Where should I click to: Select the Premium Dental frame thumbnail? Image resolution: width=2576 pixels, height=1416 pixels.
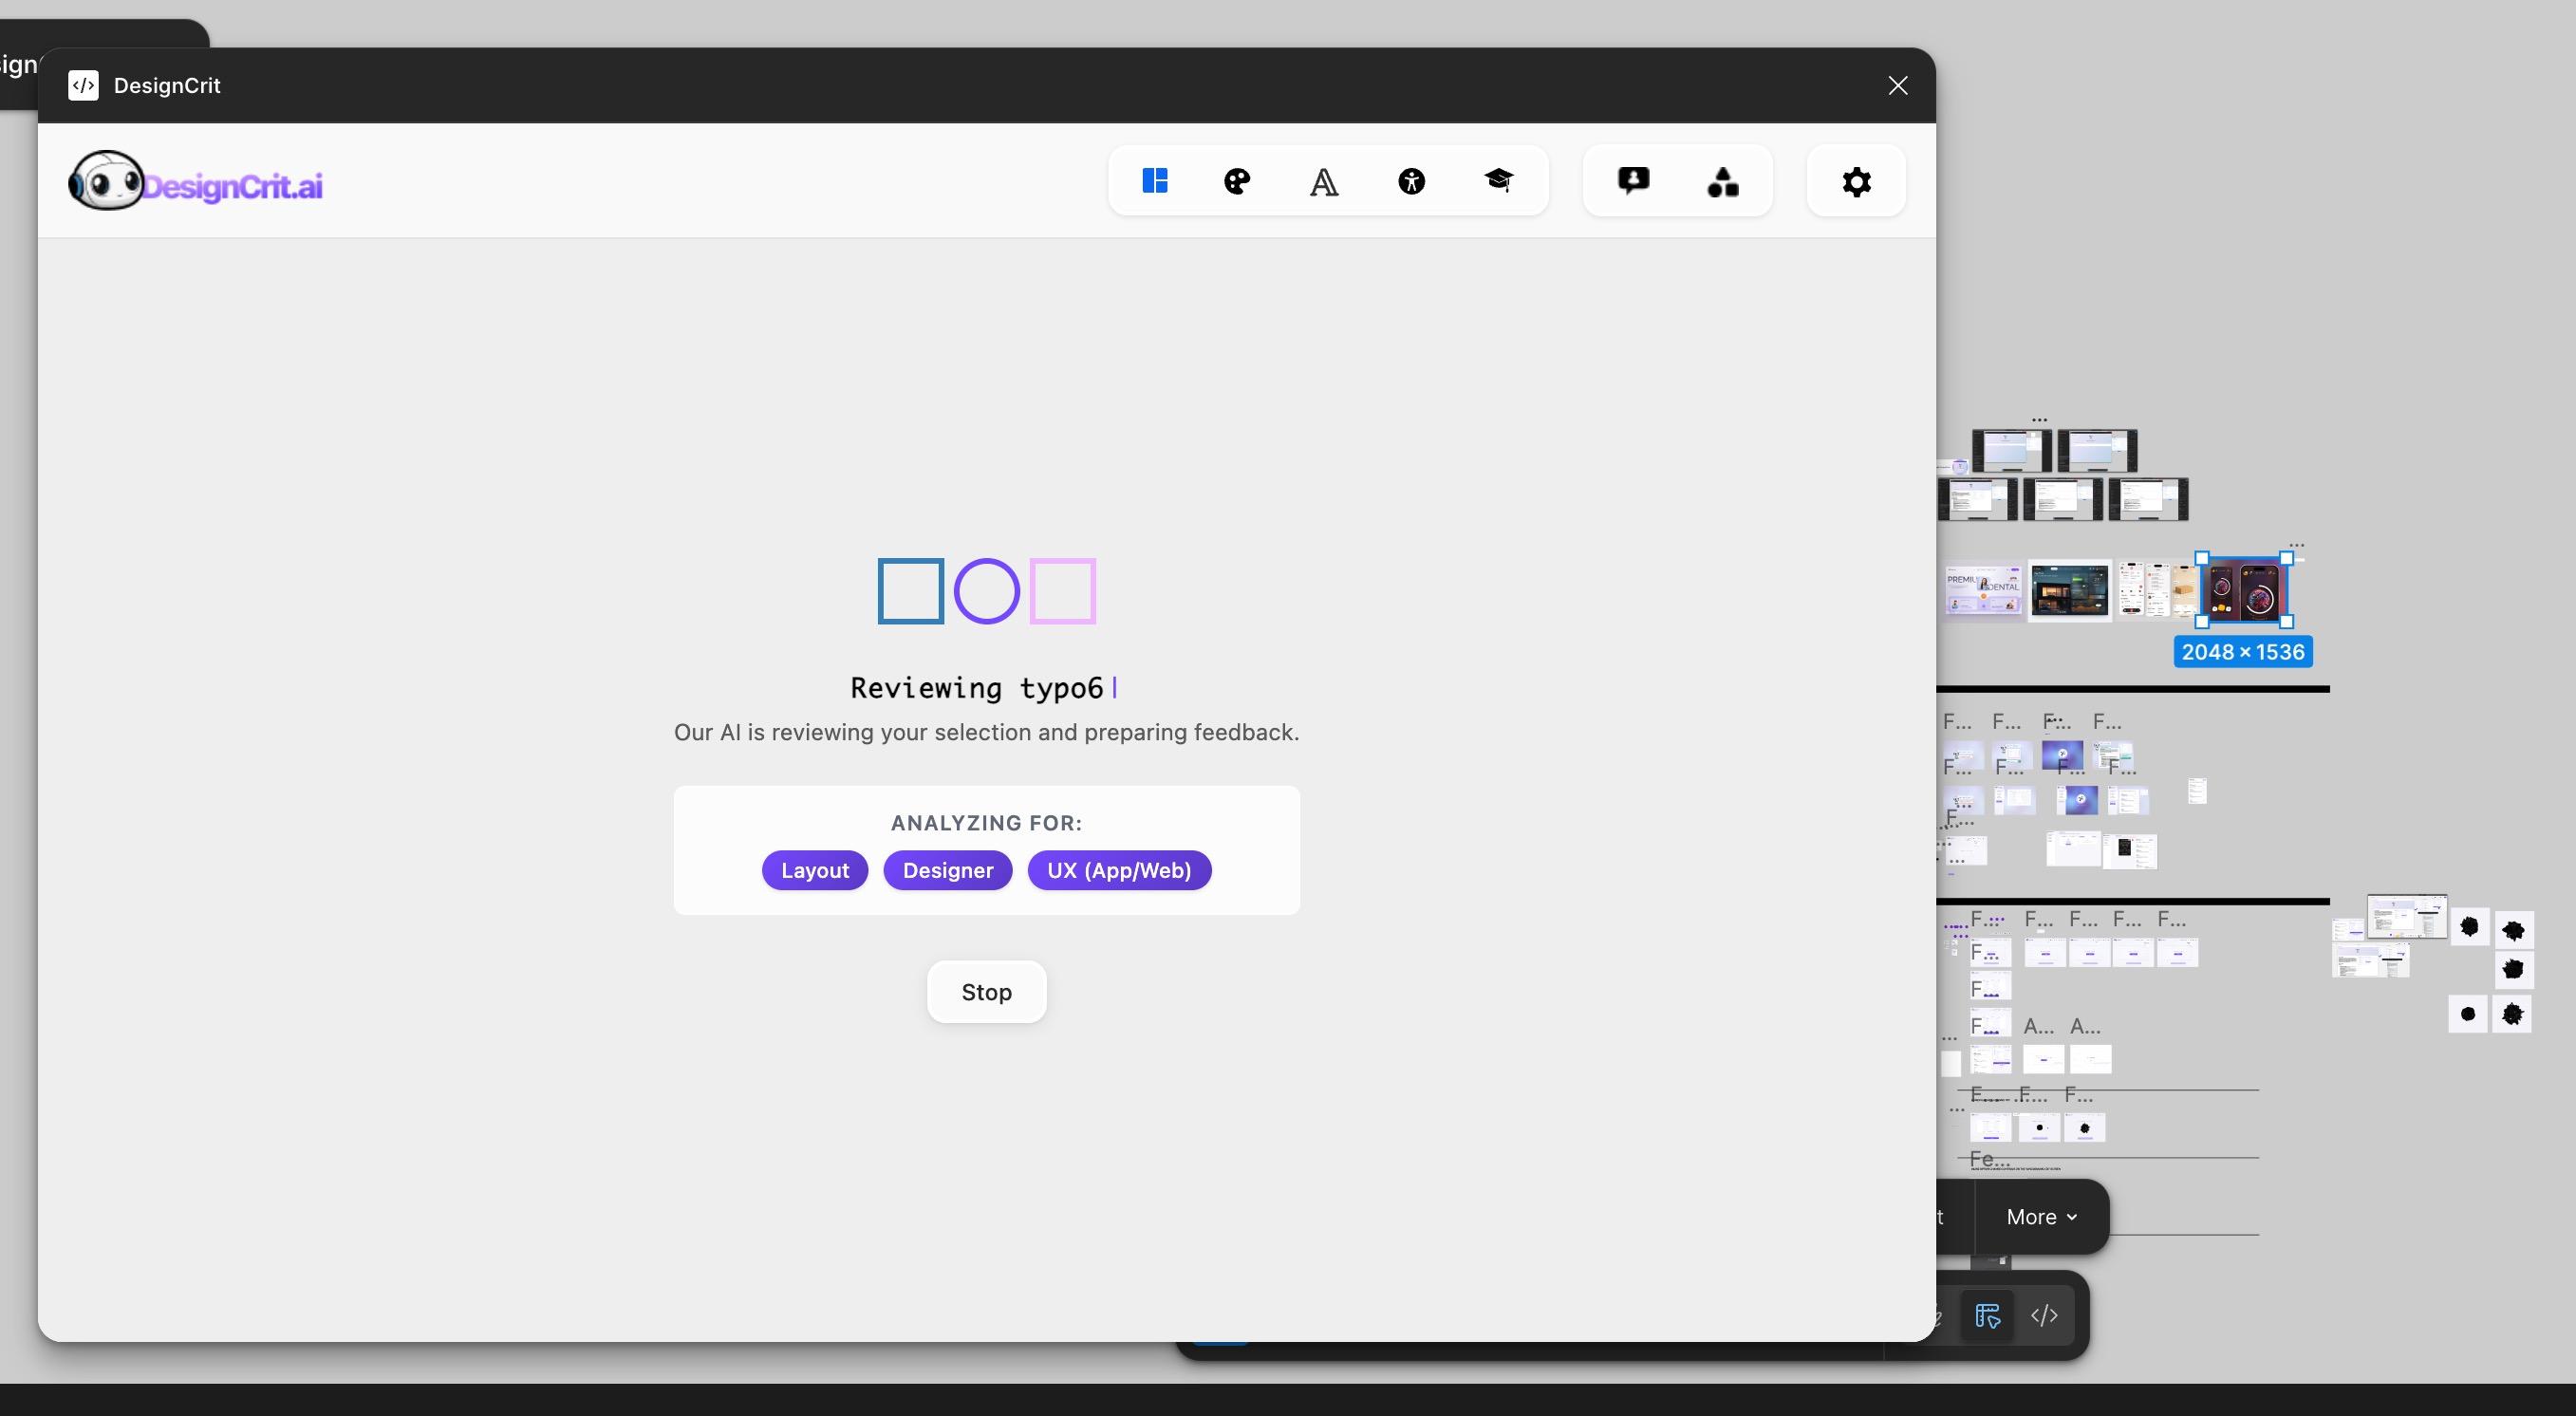pyautogui.click(x=1983, y=589)
